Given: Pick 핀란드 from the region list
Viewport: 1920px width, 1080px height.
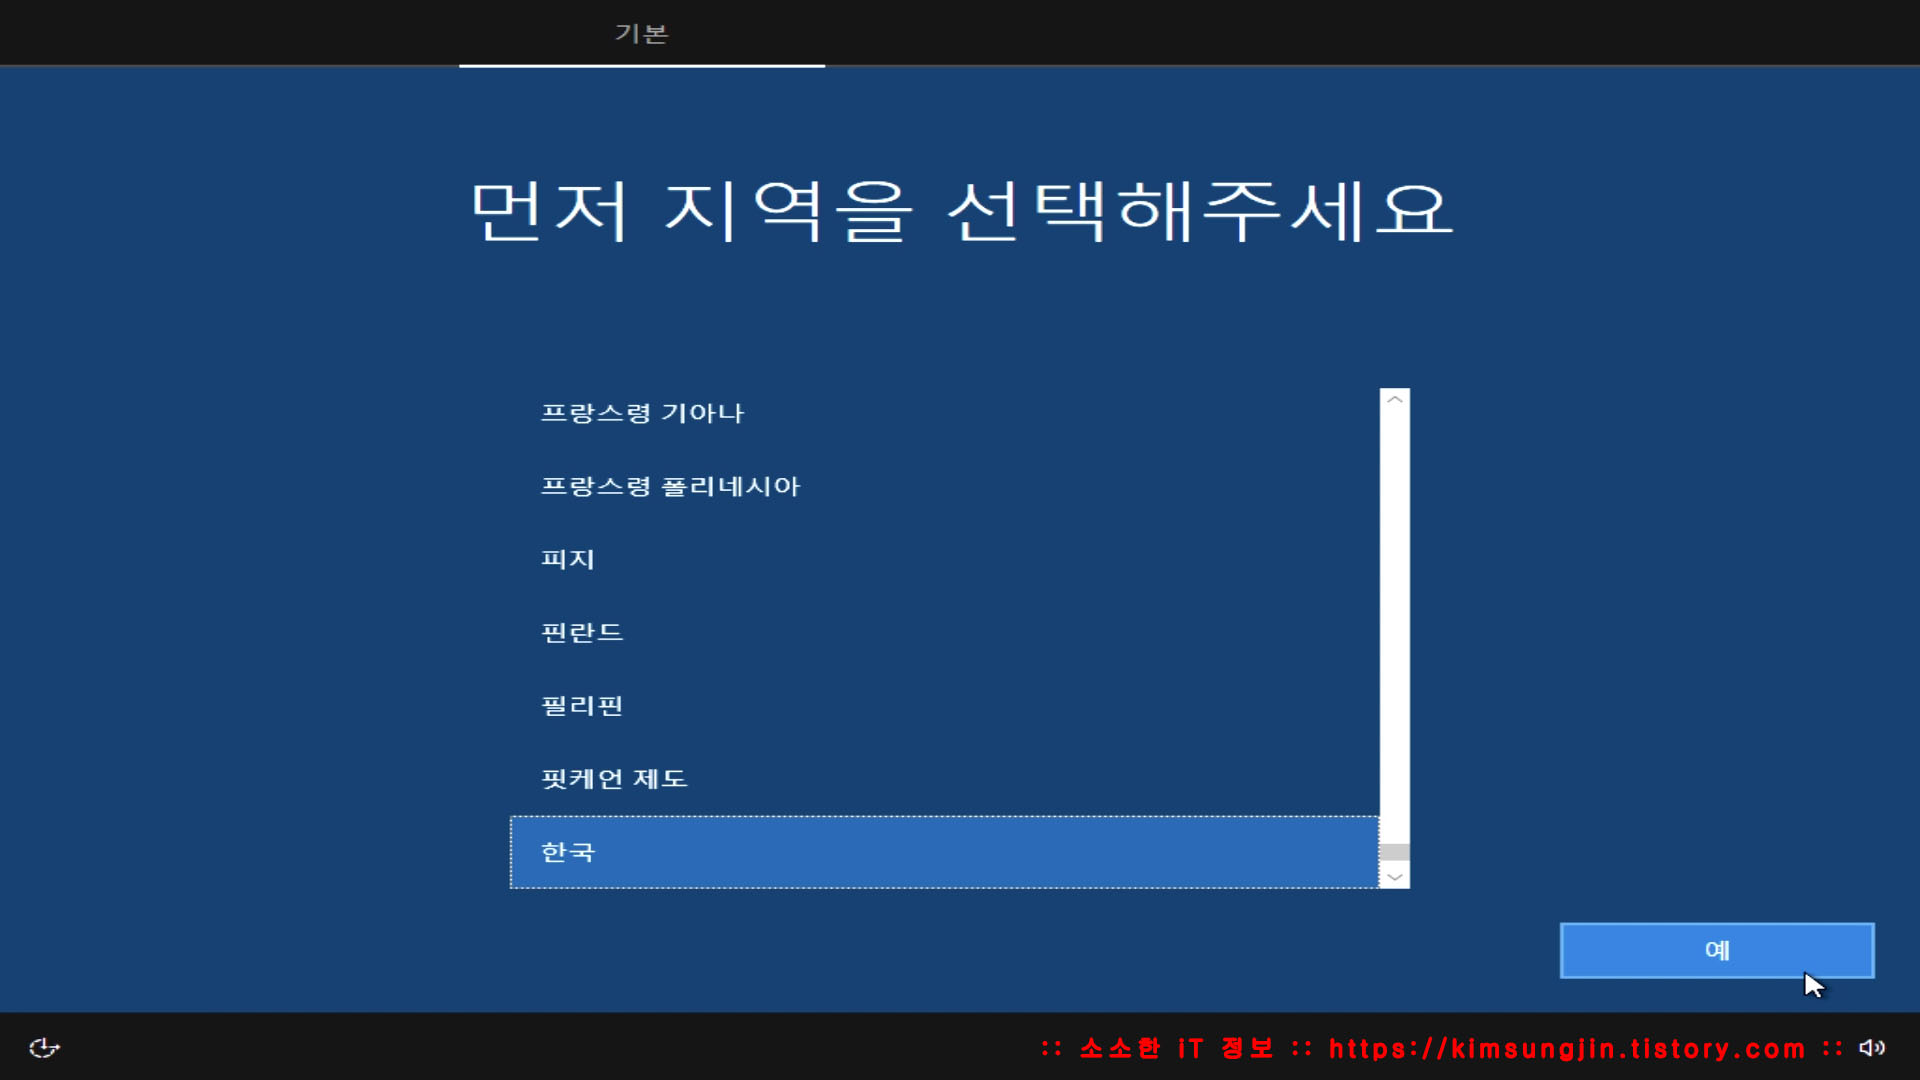Looking at the screenshot, I should click(582, 632).
